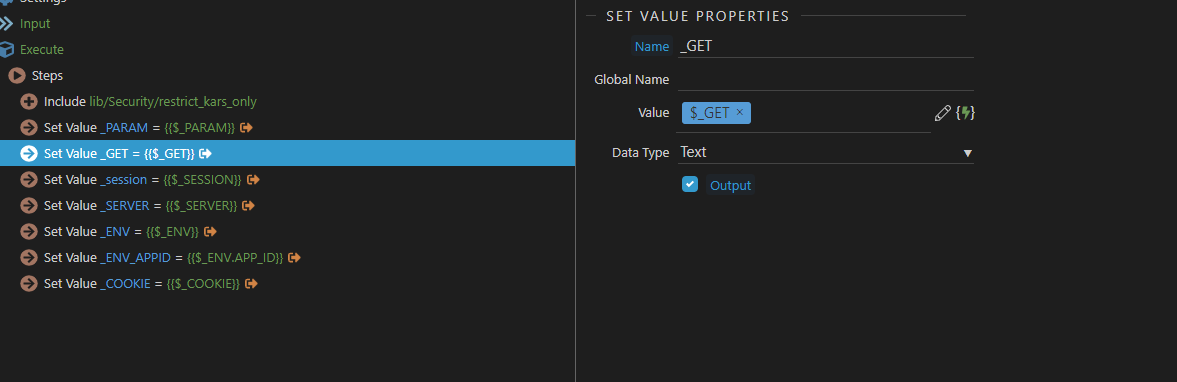Screen dimensions: 1177x382
Task: Click the Name field containing _GET
Action: click(x=826, y=47)
